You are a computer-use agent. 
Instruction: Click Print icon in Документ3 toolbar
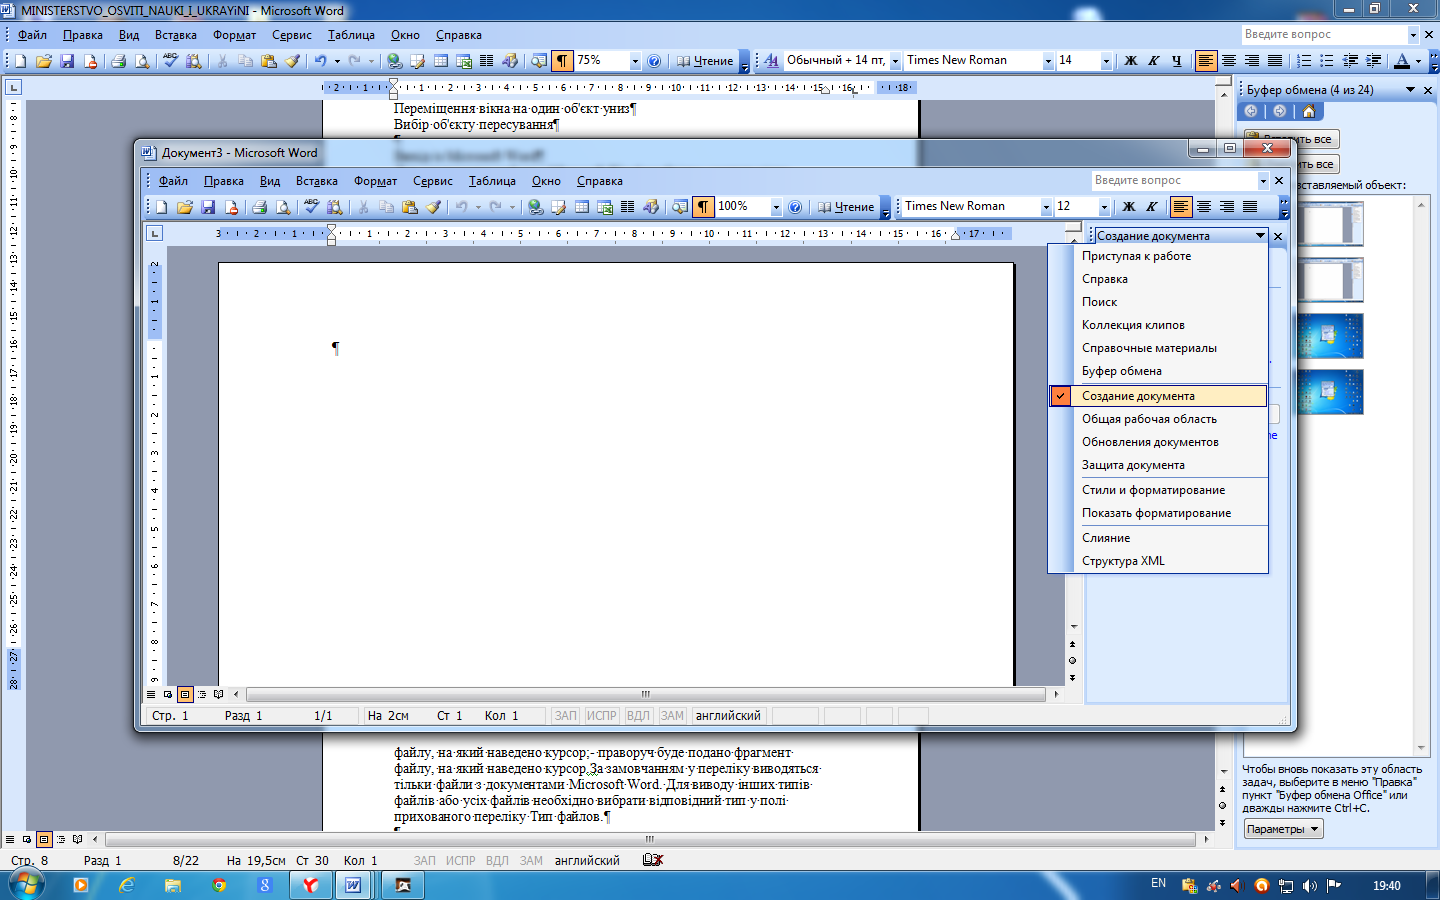259,207
